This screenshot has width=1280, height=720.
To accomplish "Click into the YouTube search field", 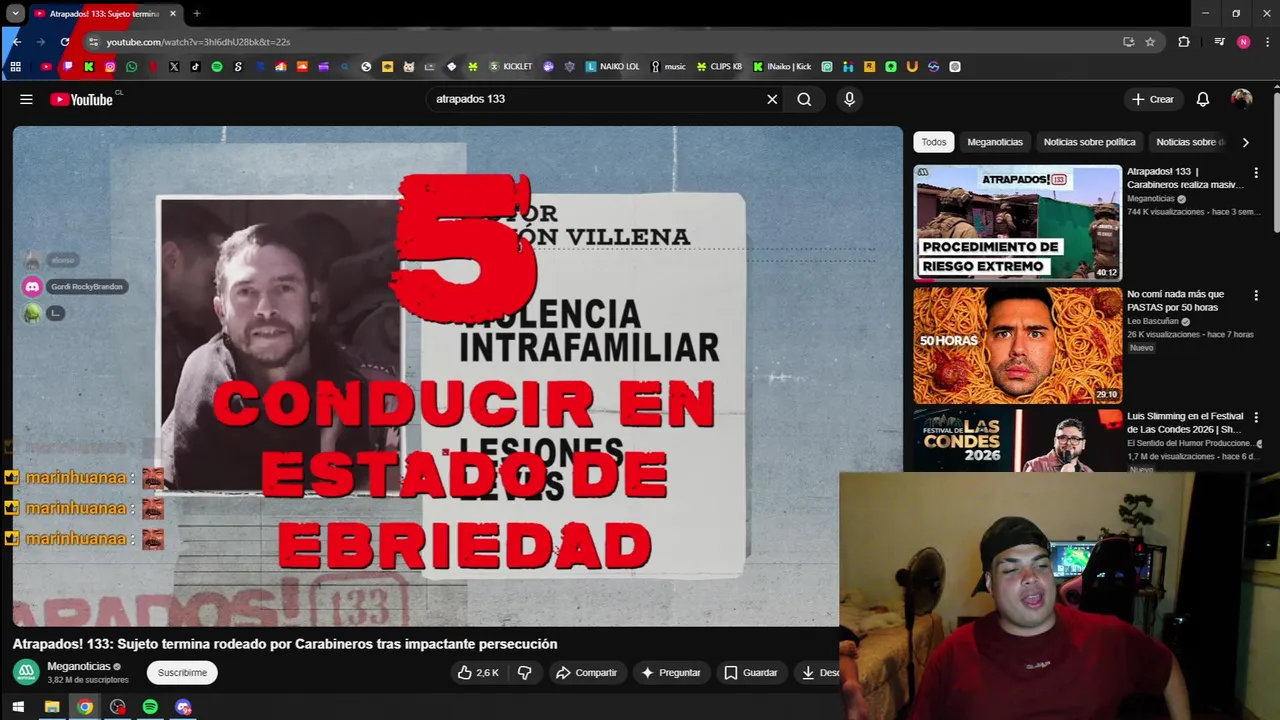I will pos(595,99).
